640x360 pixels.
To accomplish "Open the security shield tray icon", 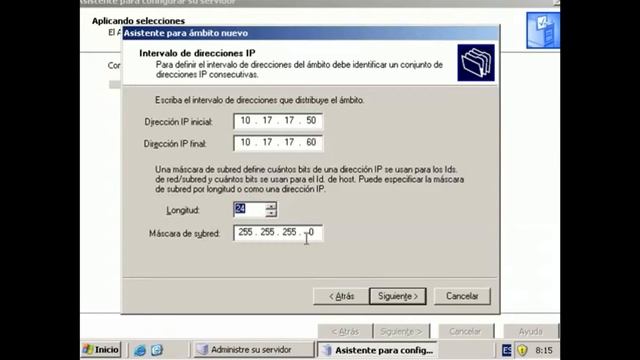I will pos(522,350).
